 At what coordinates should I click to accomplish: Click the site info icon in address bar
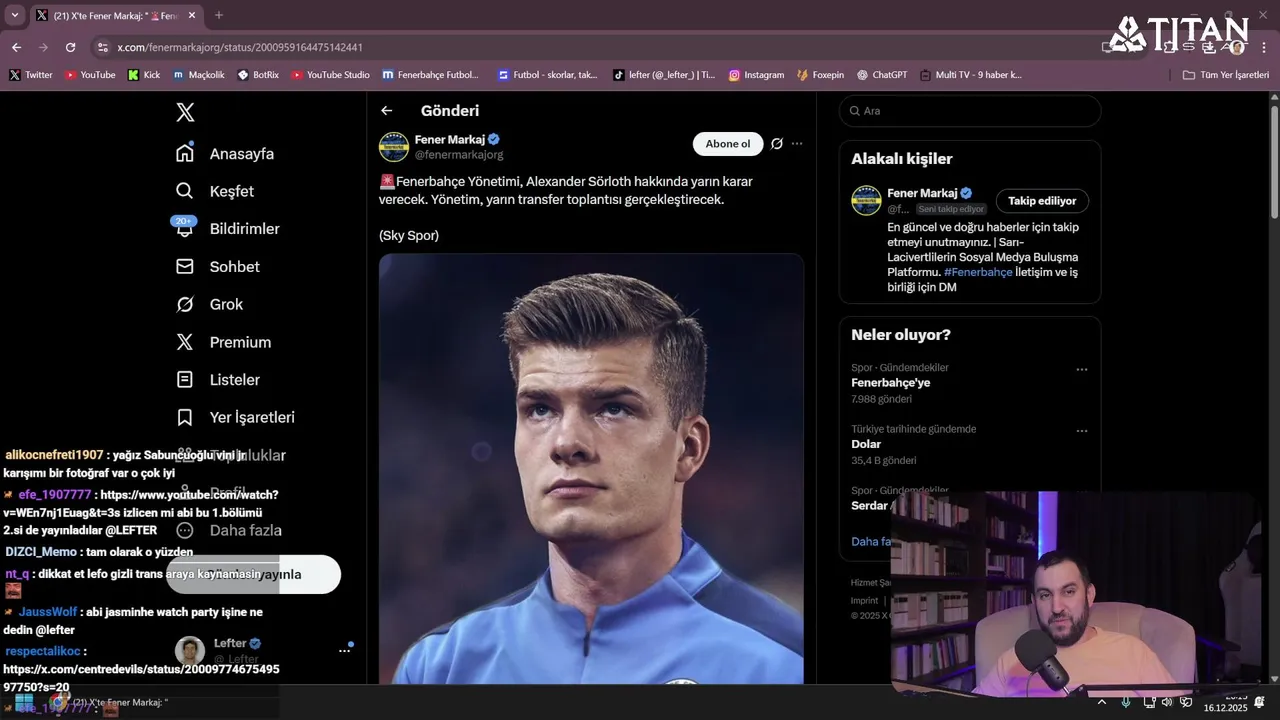[x=102, y=47]
